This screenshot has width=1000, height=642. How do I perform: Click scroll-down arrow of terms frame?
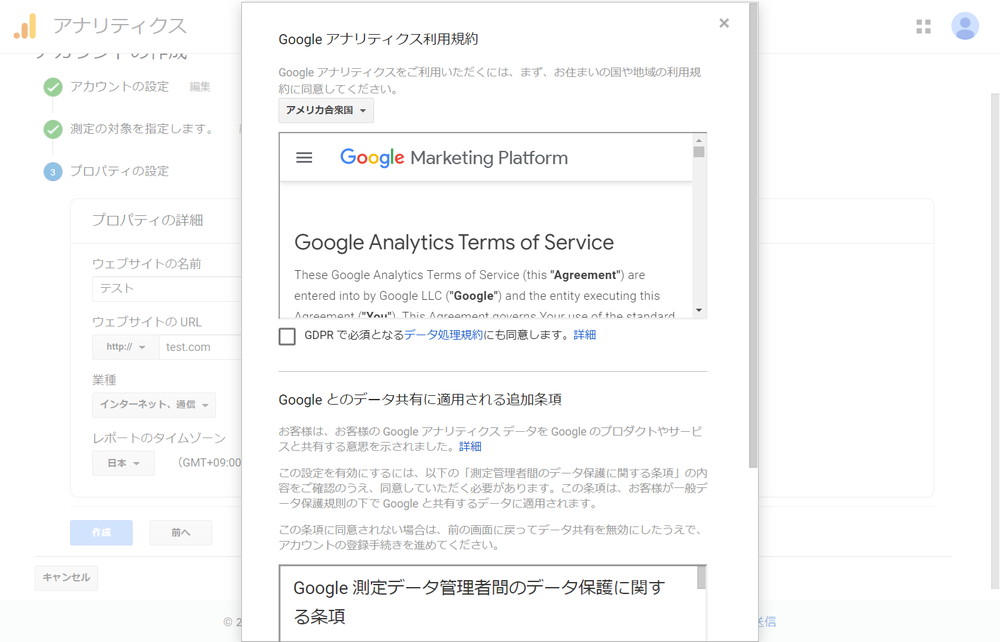tap(699, 310)
